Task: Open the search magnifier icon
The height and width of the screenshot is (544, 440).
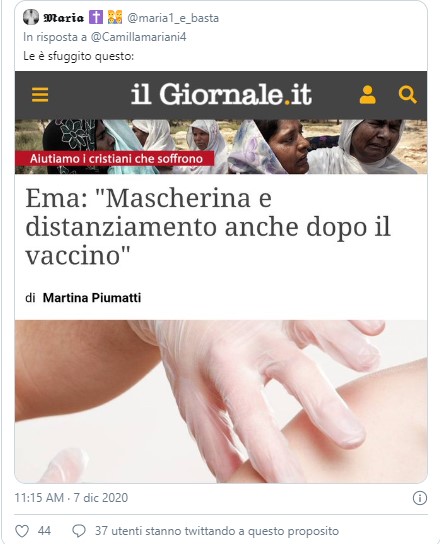Action: point(407,95)
